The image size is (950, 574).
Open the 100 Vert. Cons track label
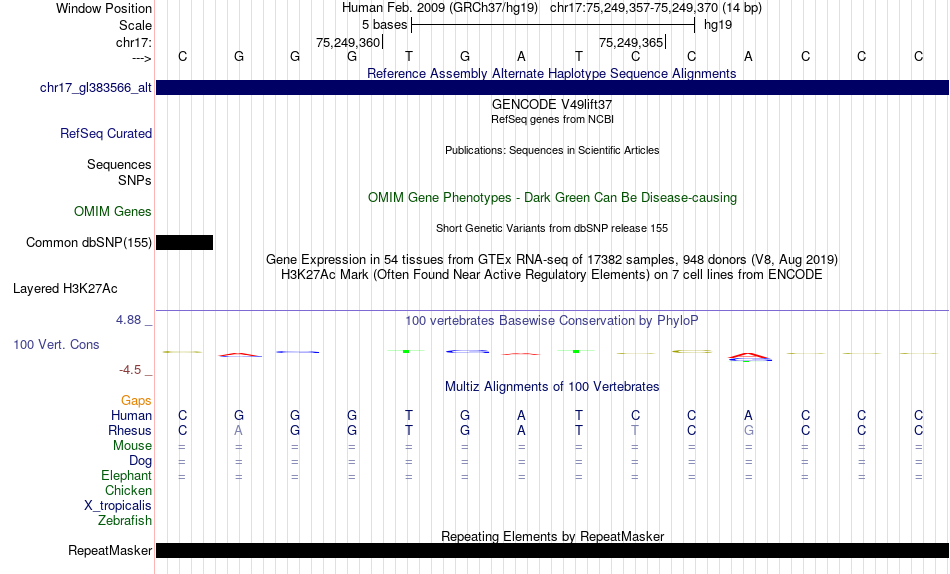(56, 344)
